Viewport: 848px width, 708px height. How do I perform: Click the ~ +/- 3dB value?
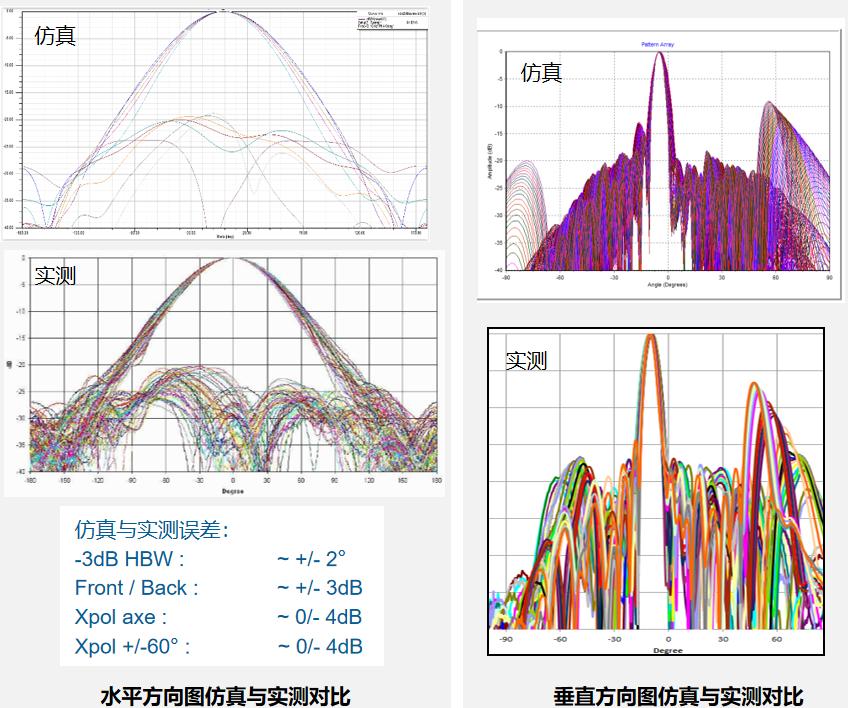pos(320,588)
